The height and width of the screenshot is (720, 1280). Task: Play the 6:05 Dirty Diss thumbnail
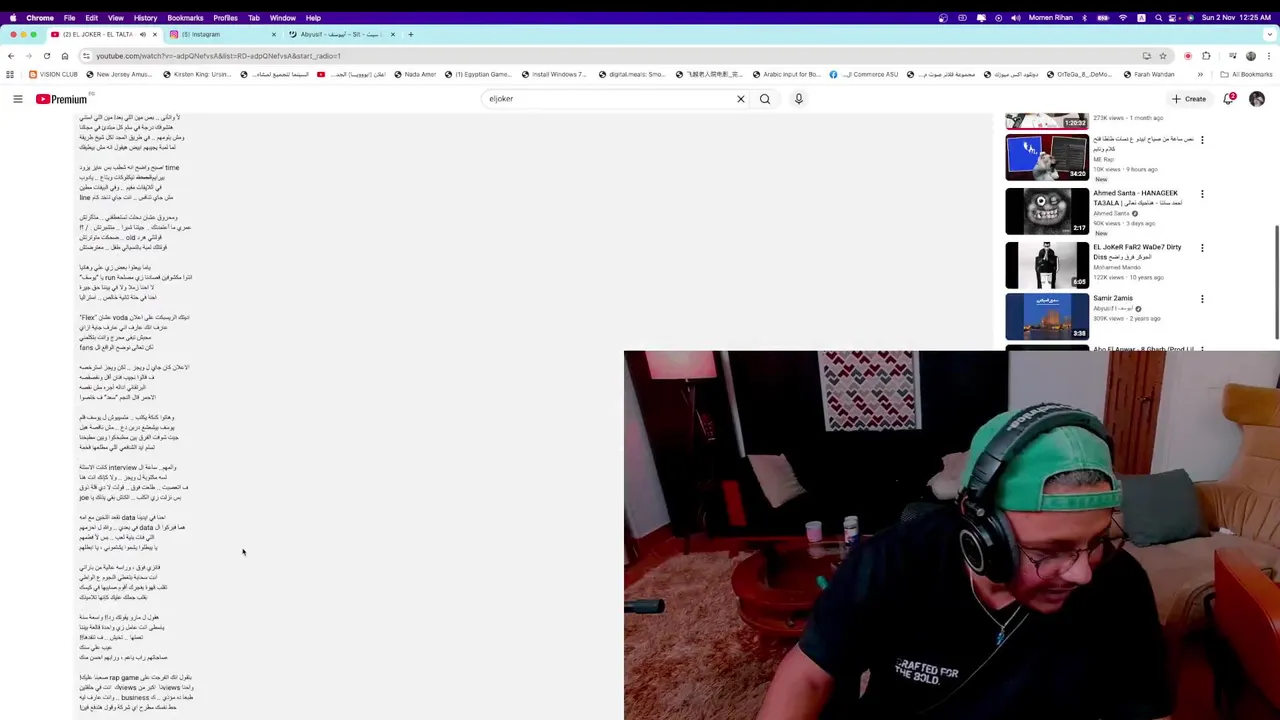1047,265
